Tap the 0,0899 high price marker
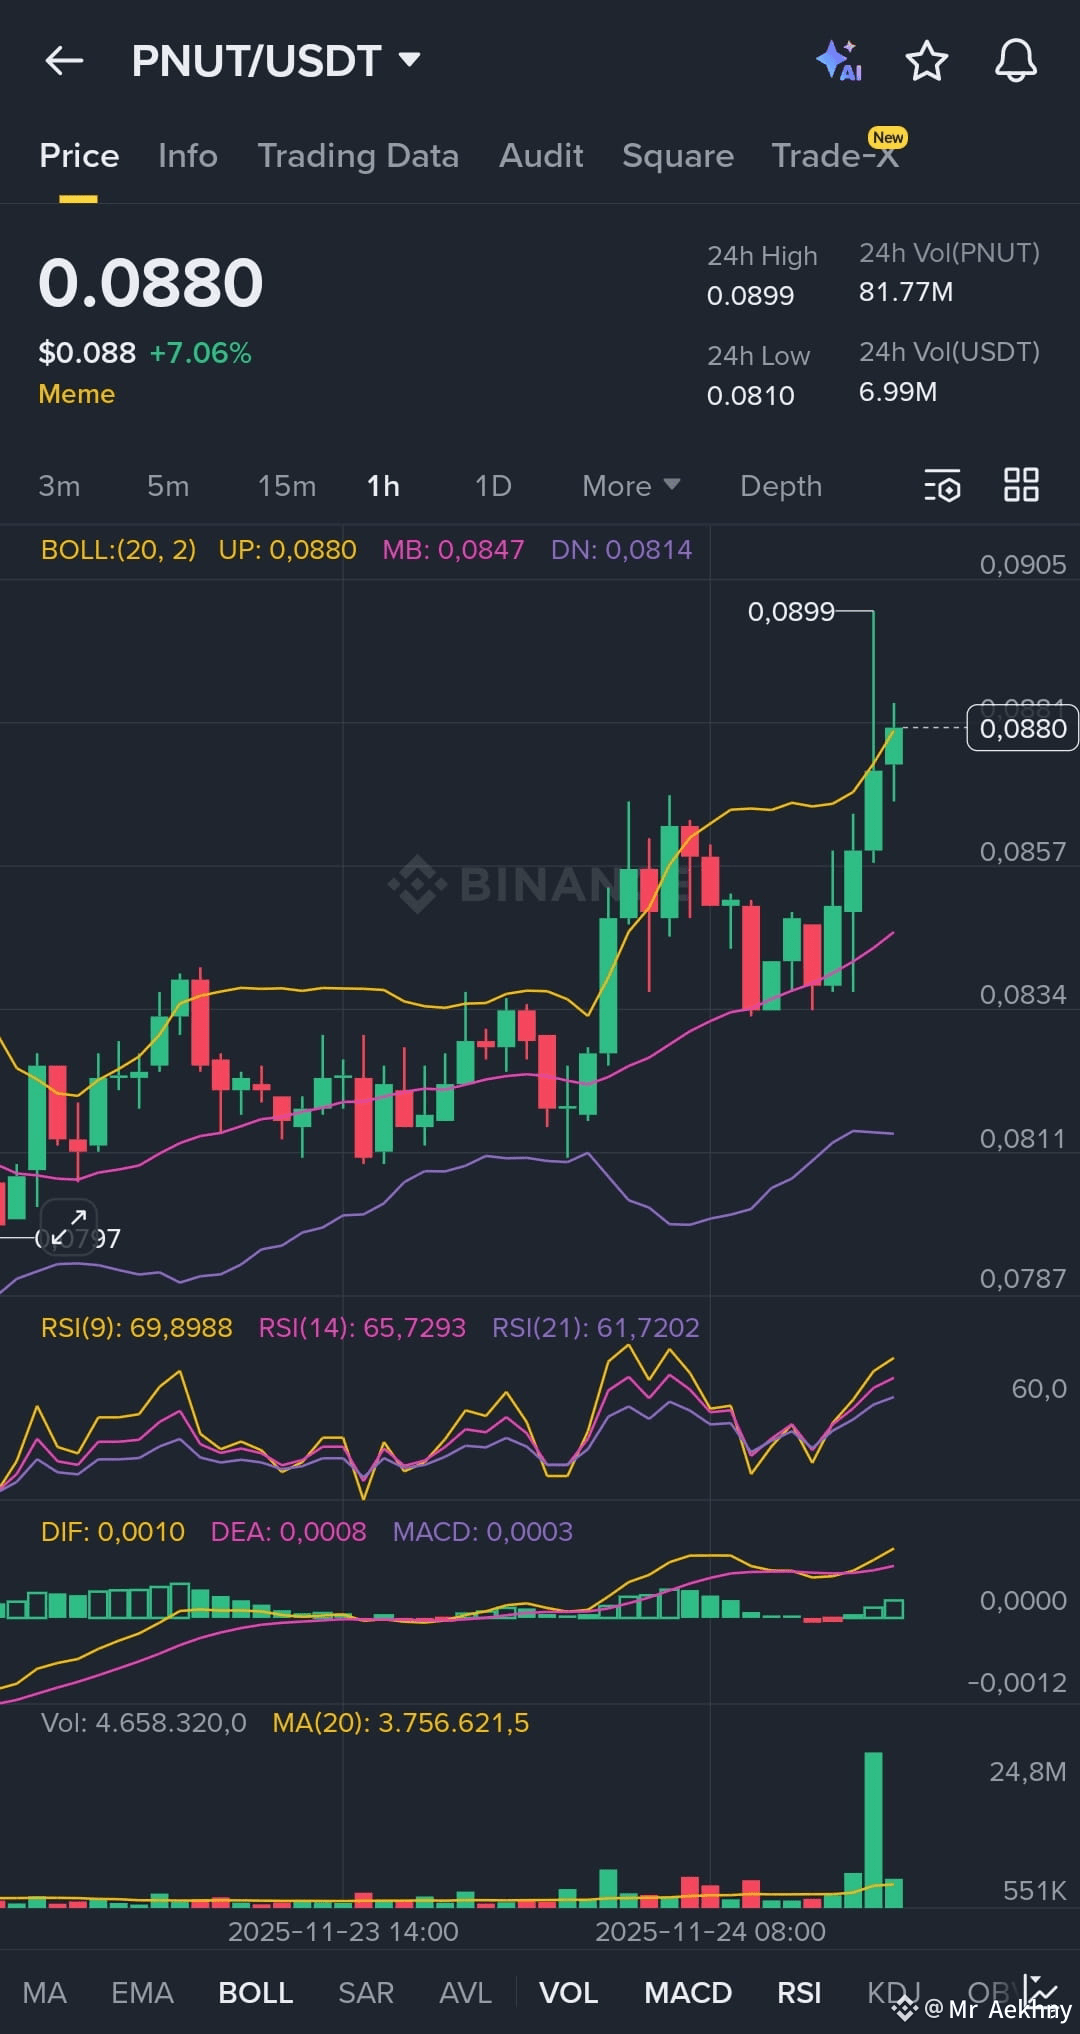 click(x=791, y=611)
